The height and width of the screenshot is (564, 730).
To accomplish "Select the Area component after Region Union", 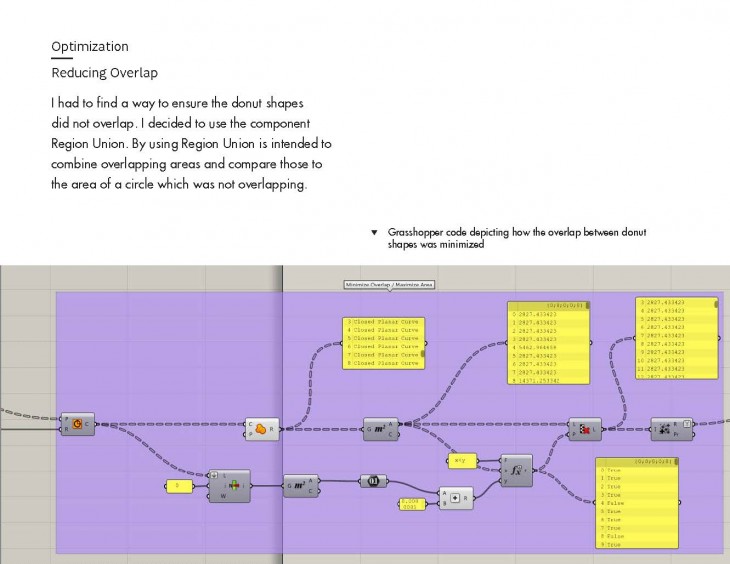I will click(x=379, y=429).
